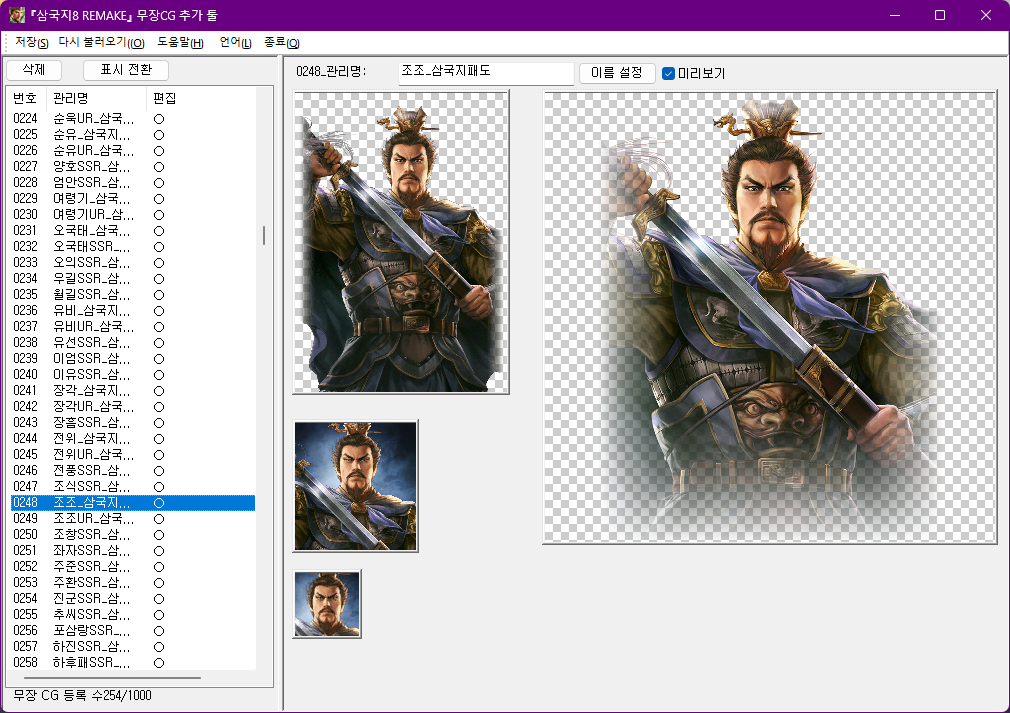Click the 관리명 input field
The width and height of the screenshot is (1010, 713).
pos(486,73)
